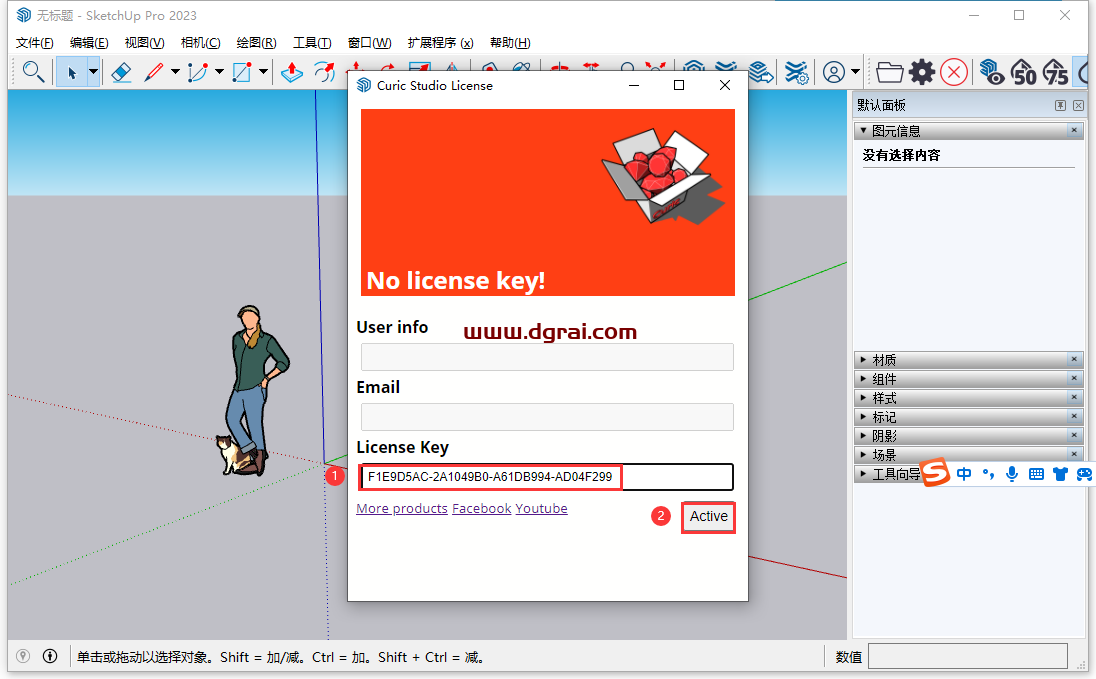
Task: Open user account dropdown arrow
Action: click(855, 72)
